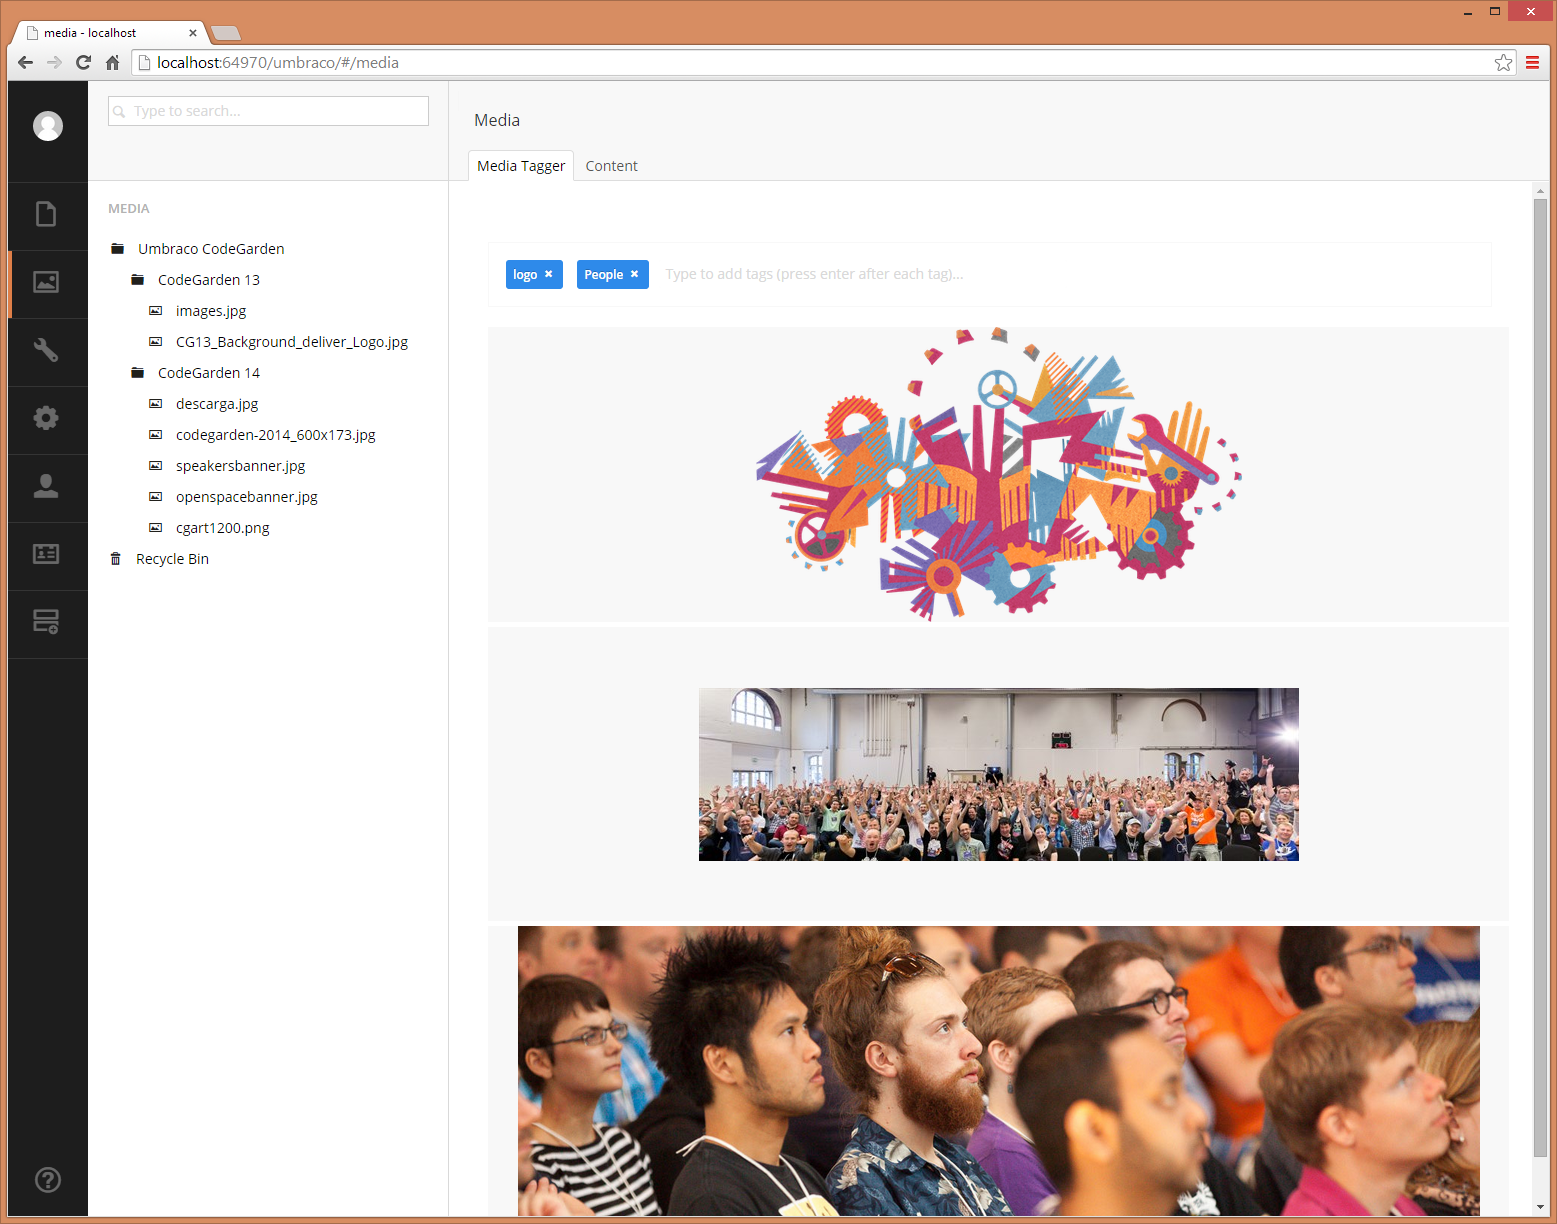Remove the logo tag

tap(548, 274)
